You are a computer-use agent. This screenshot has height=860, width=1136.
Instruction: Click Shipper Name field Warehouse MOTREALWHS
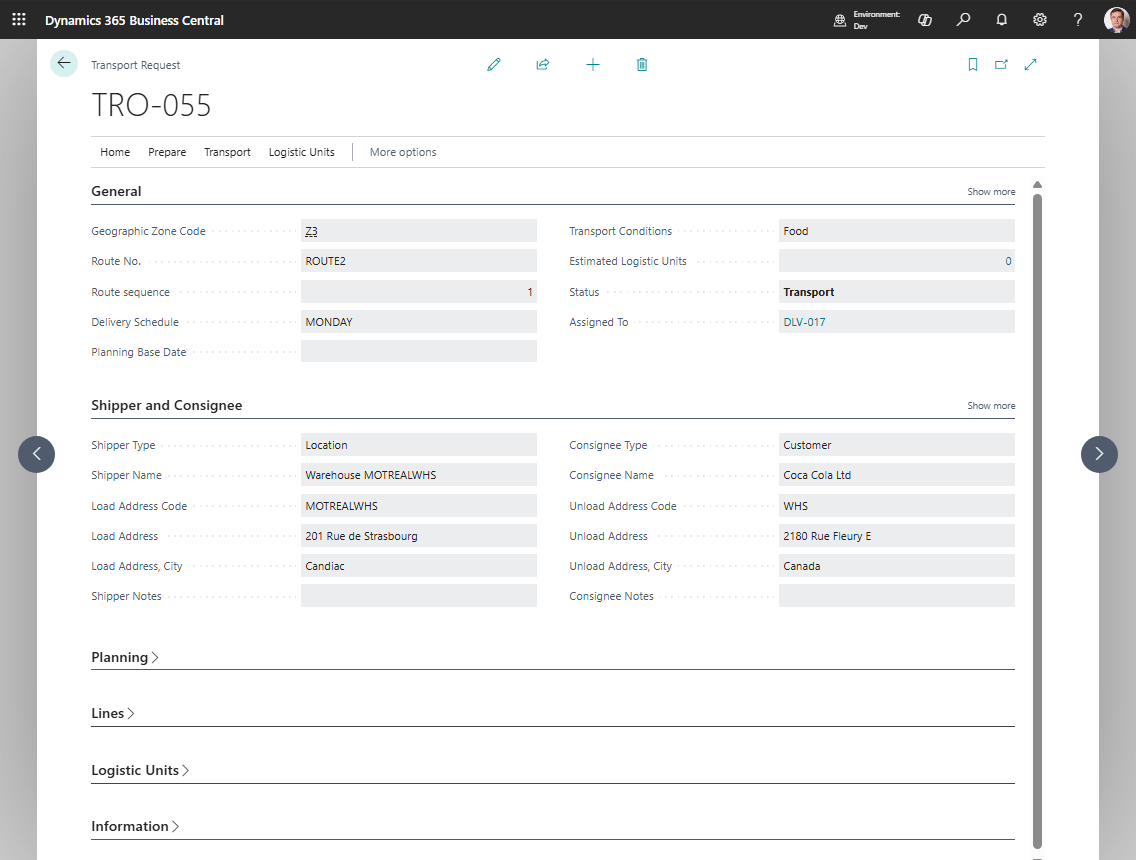(x=419, y=475)
